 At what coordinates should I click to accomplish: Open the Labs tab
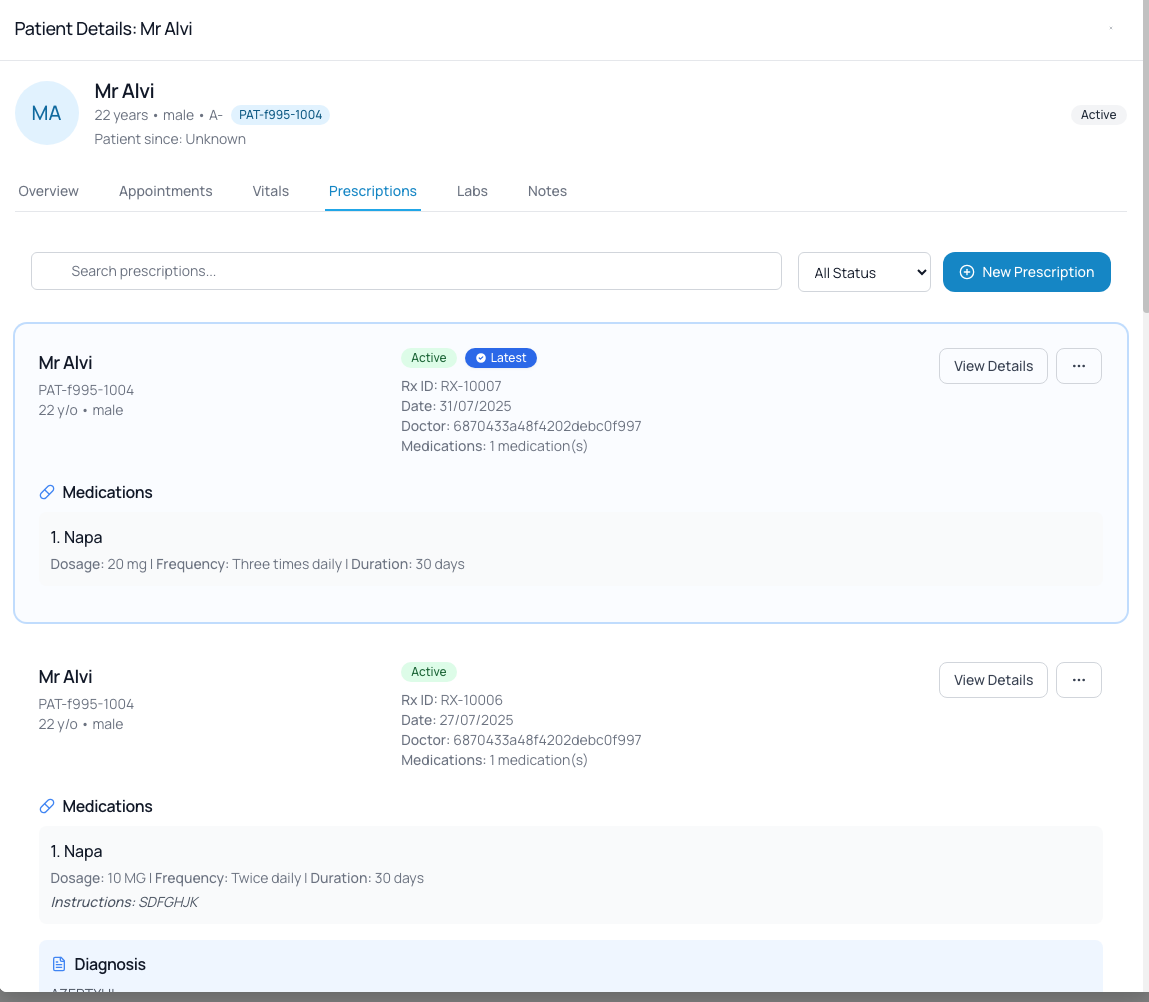point(472,191)
